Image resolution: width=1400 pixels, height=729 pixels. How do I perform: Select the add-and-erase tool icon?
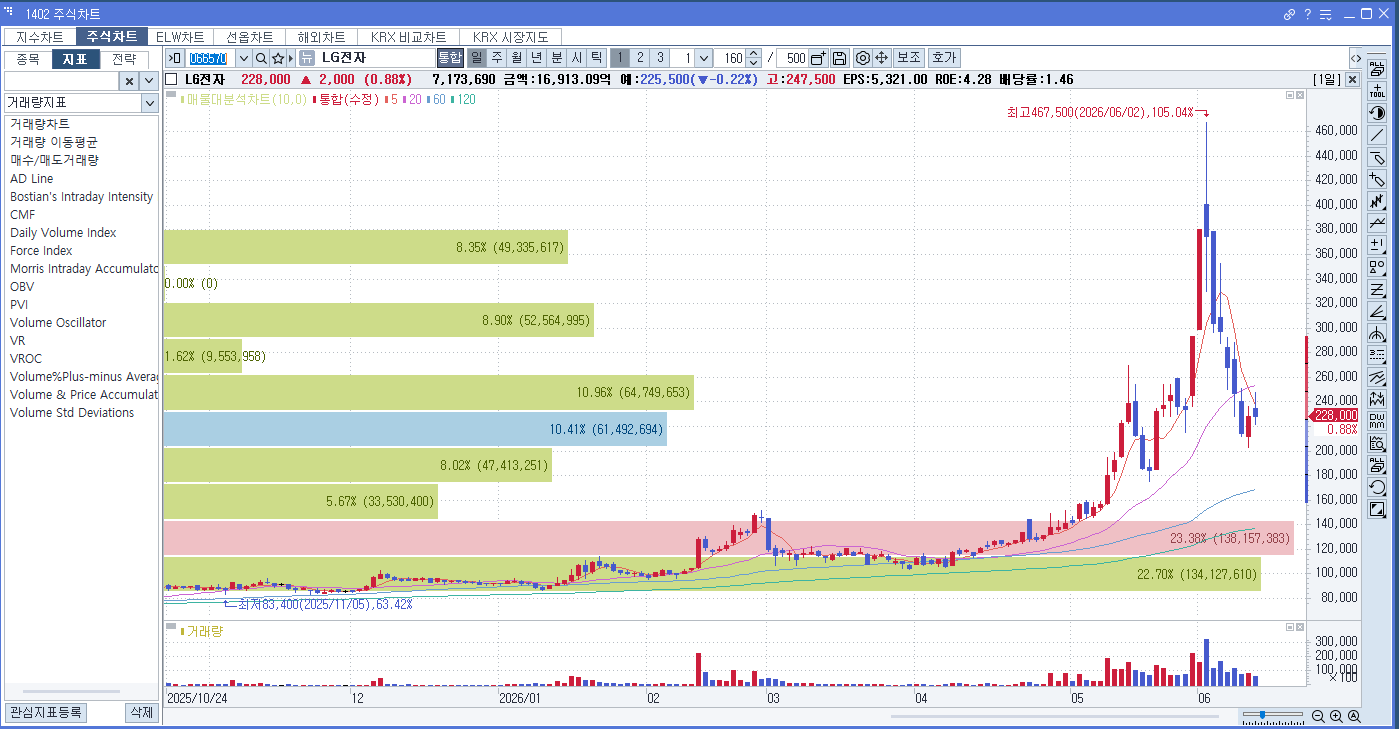pyautogui.click(x=1377, y=180)
